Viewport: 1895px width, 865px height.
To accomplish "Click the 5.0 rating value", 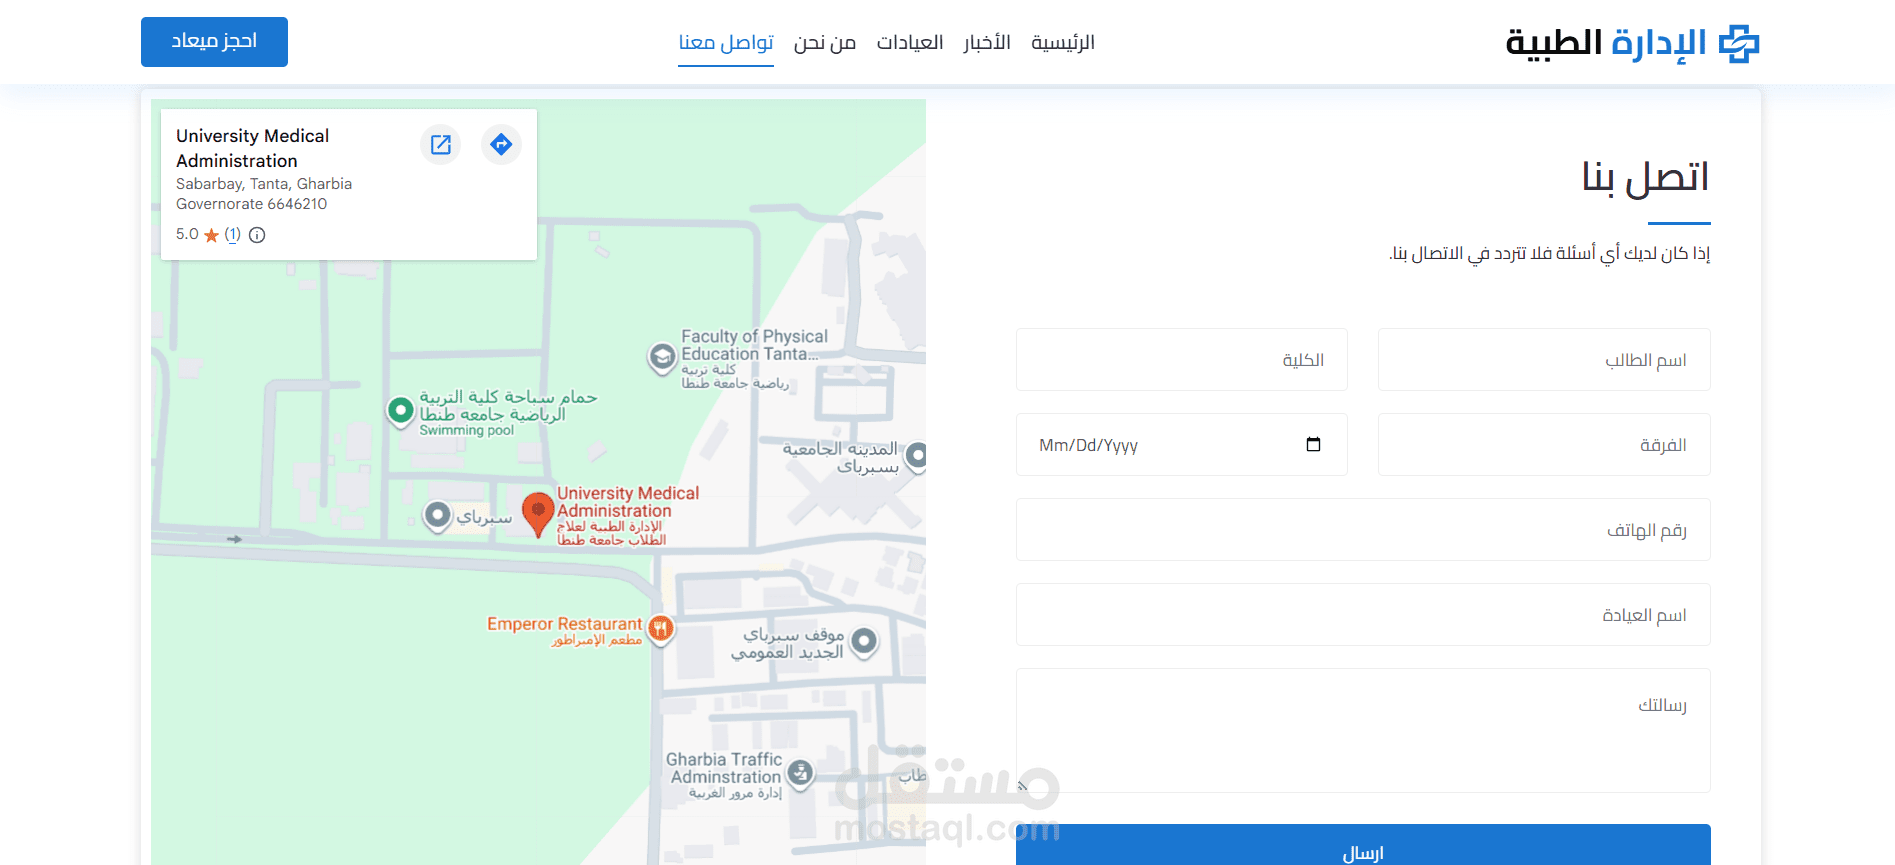I will click(187, 234).
